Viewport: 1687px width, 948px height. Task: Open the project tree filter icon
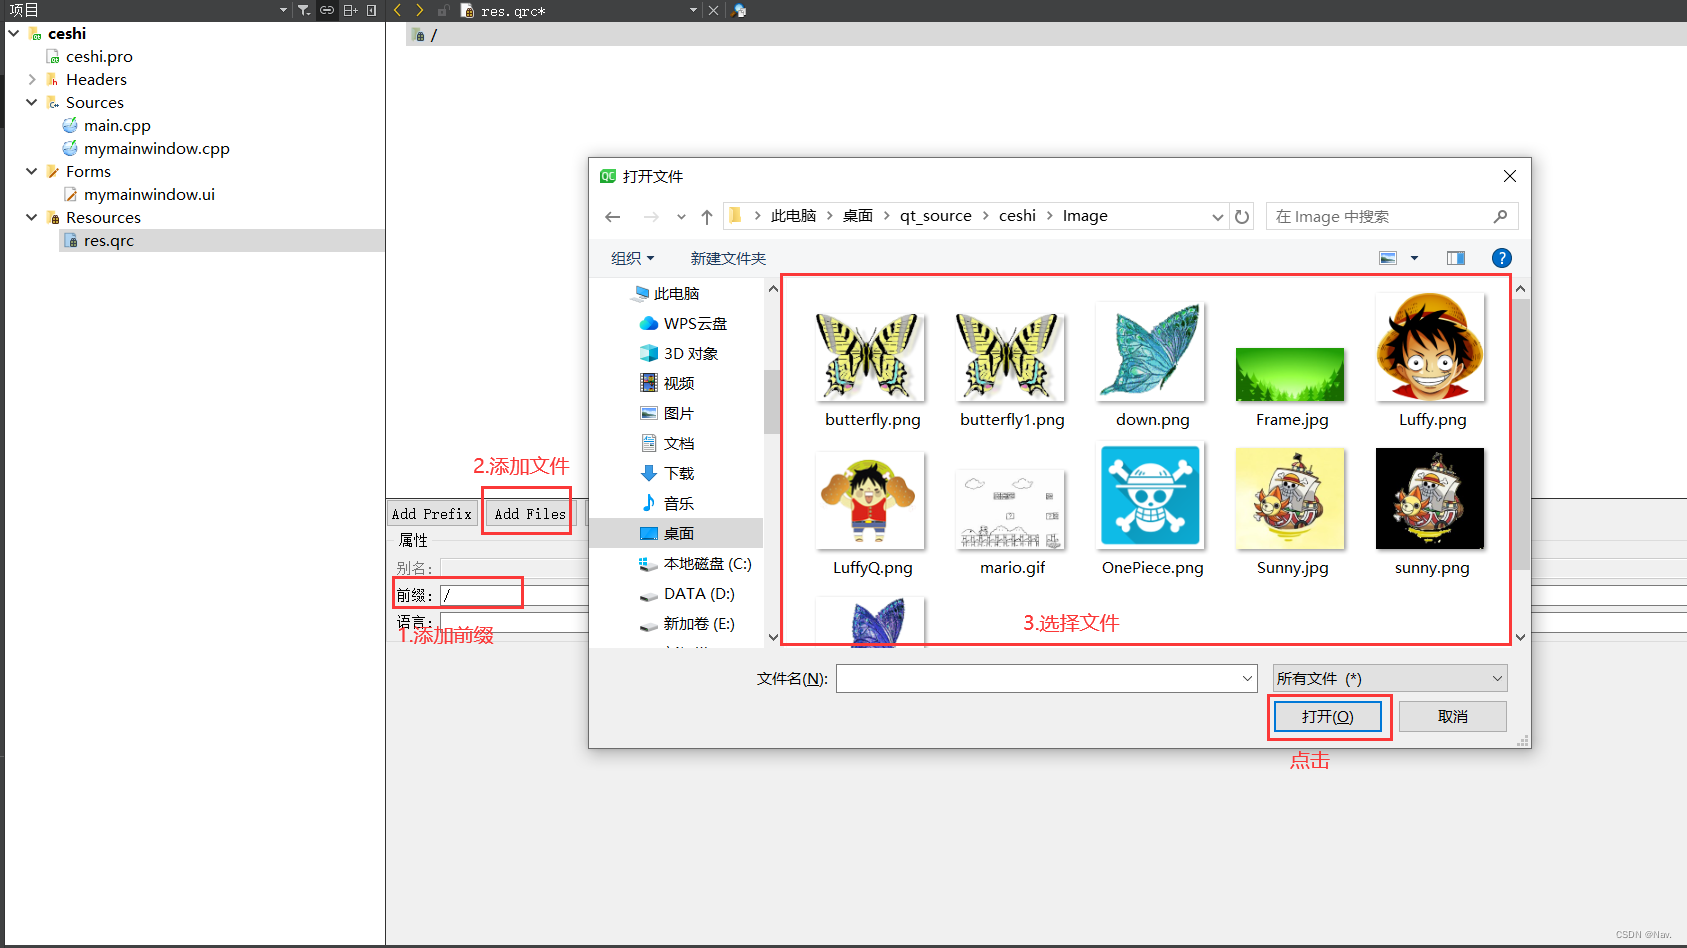[304, 10]
